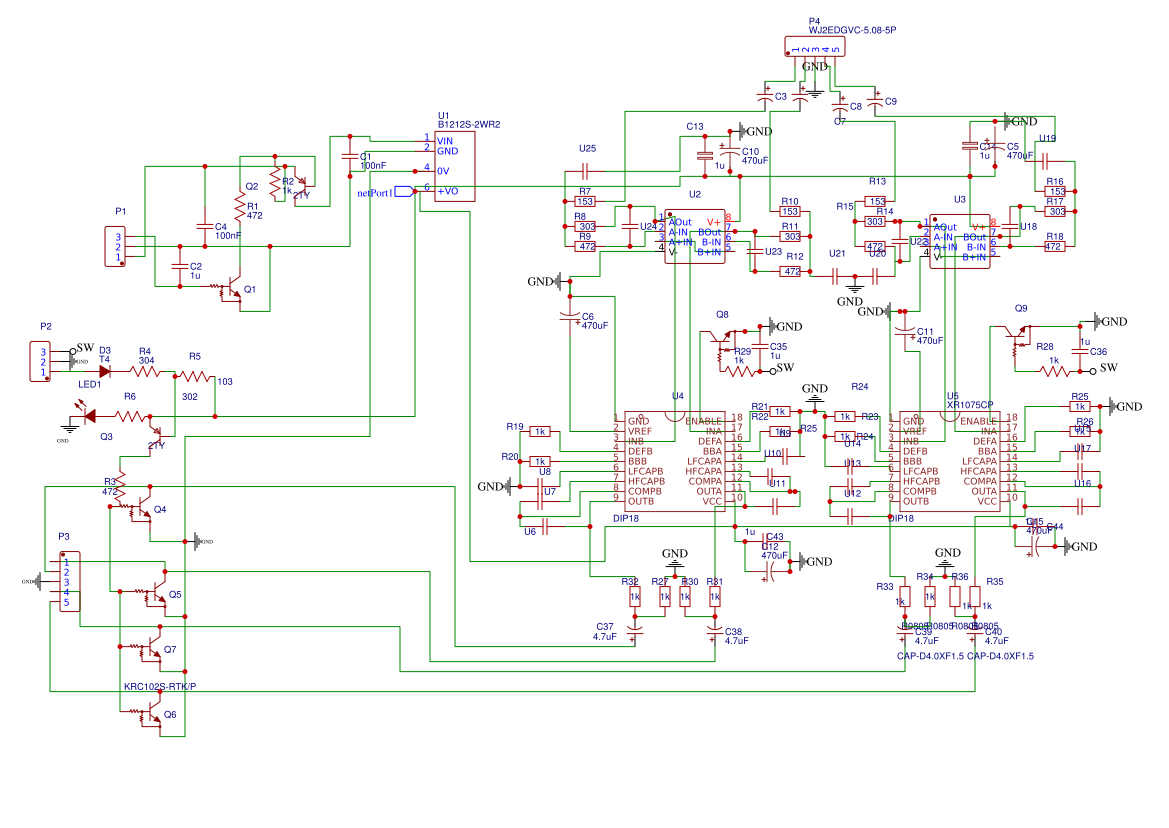
Task: Select the XR1075CP part label
Action: click(x=970, y=405)
